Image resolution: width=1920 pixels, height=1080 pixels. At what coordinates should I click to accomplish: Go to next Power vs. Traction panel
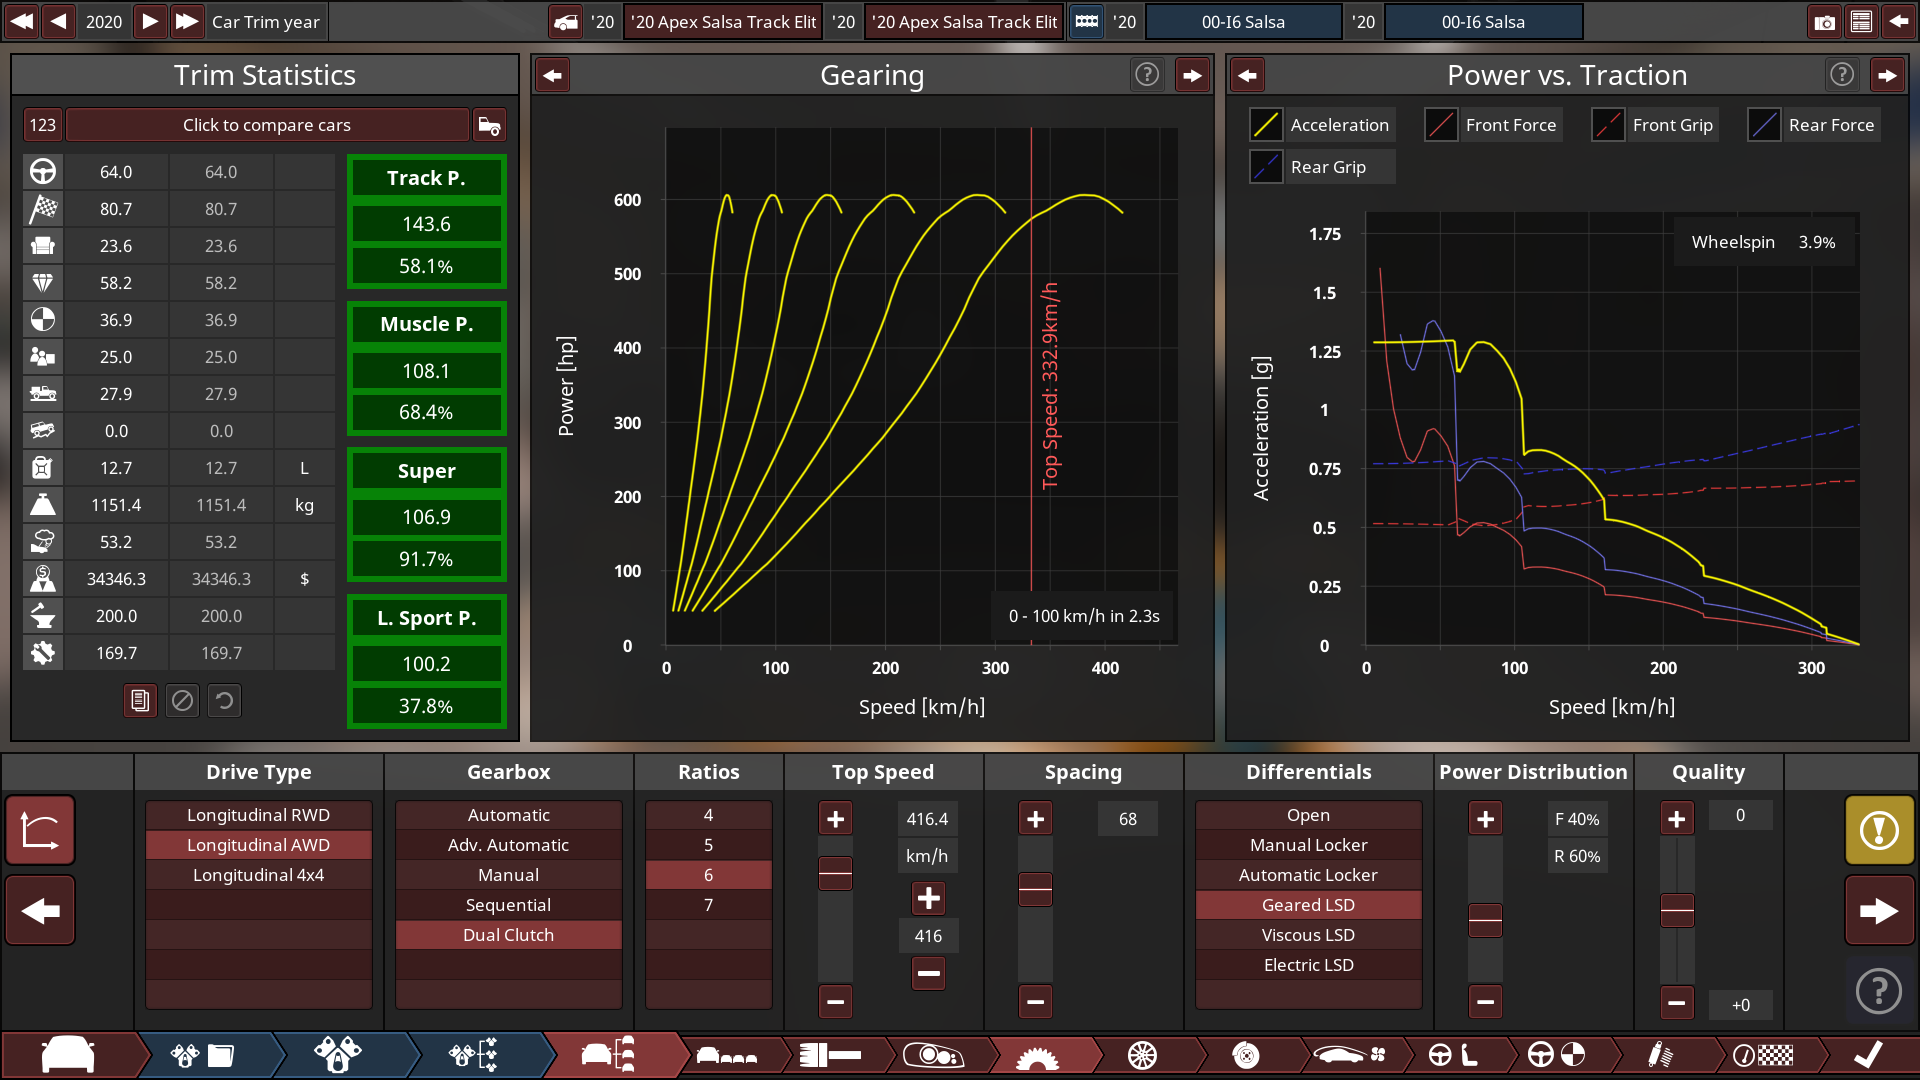click(x=1887, y=75)
